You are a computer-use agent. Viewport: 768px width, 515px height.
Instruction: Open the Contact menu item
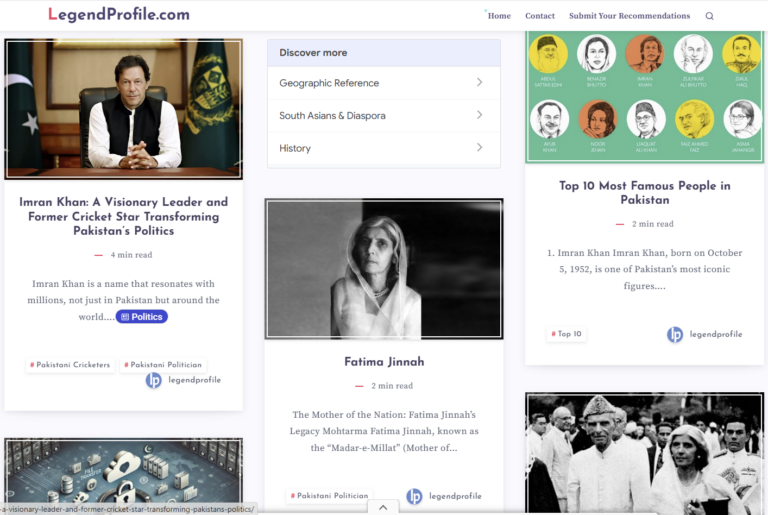click(540, 16)
